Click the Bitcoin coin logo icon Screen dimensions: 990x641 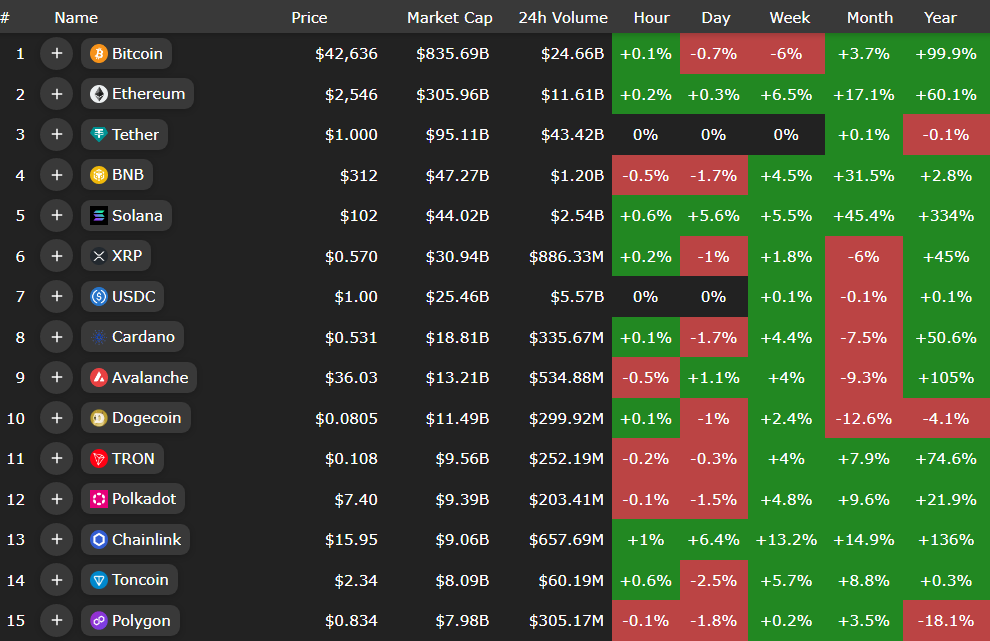point(99,54)
